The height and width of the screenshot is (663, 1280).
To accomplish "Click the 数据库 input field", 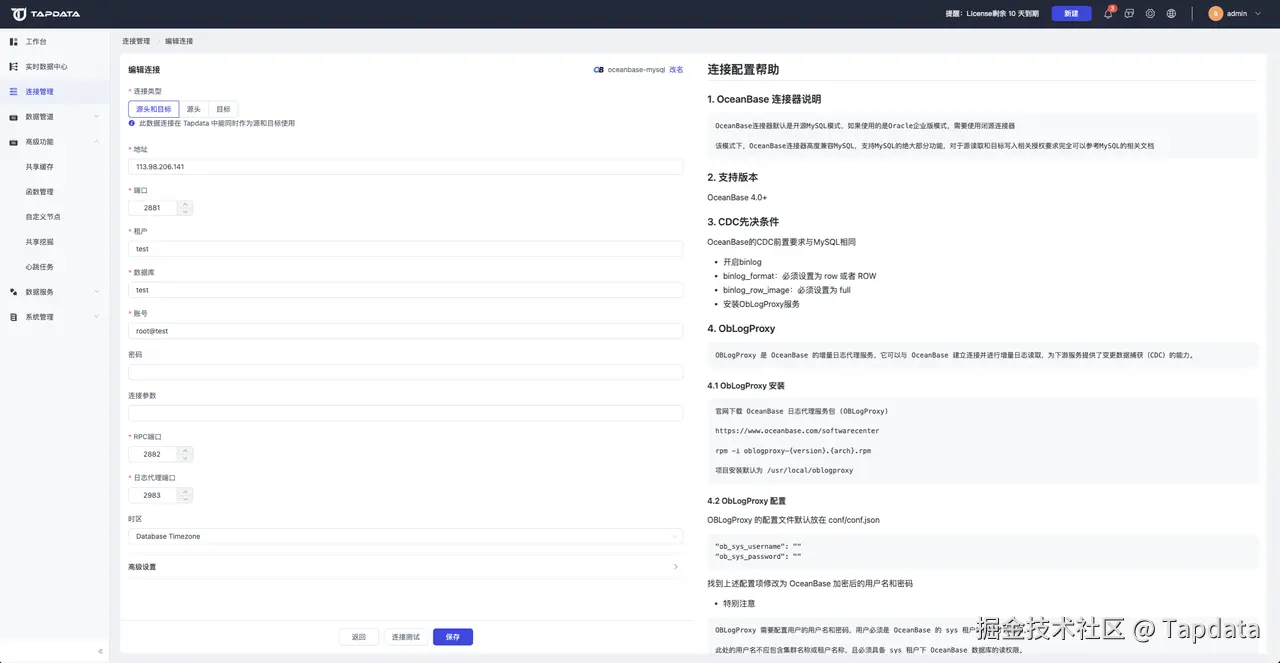I will click(405, 289).
